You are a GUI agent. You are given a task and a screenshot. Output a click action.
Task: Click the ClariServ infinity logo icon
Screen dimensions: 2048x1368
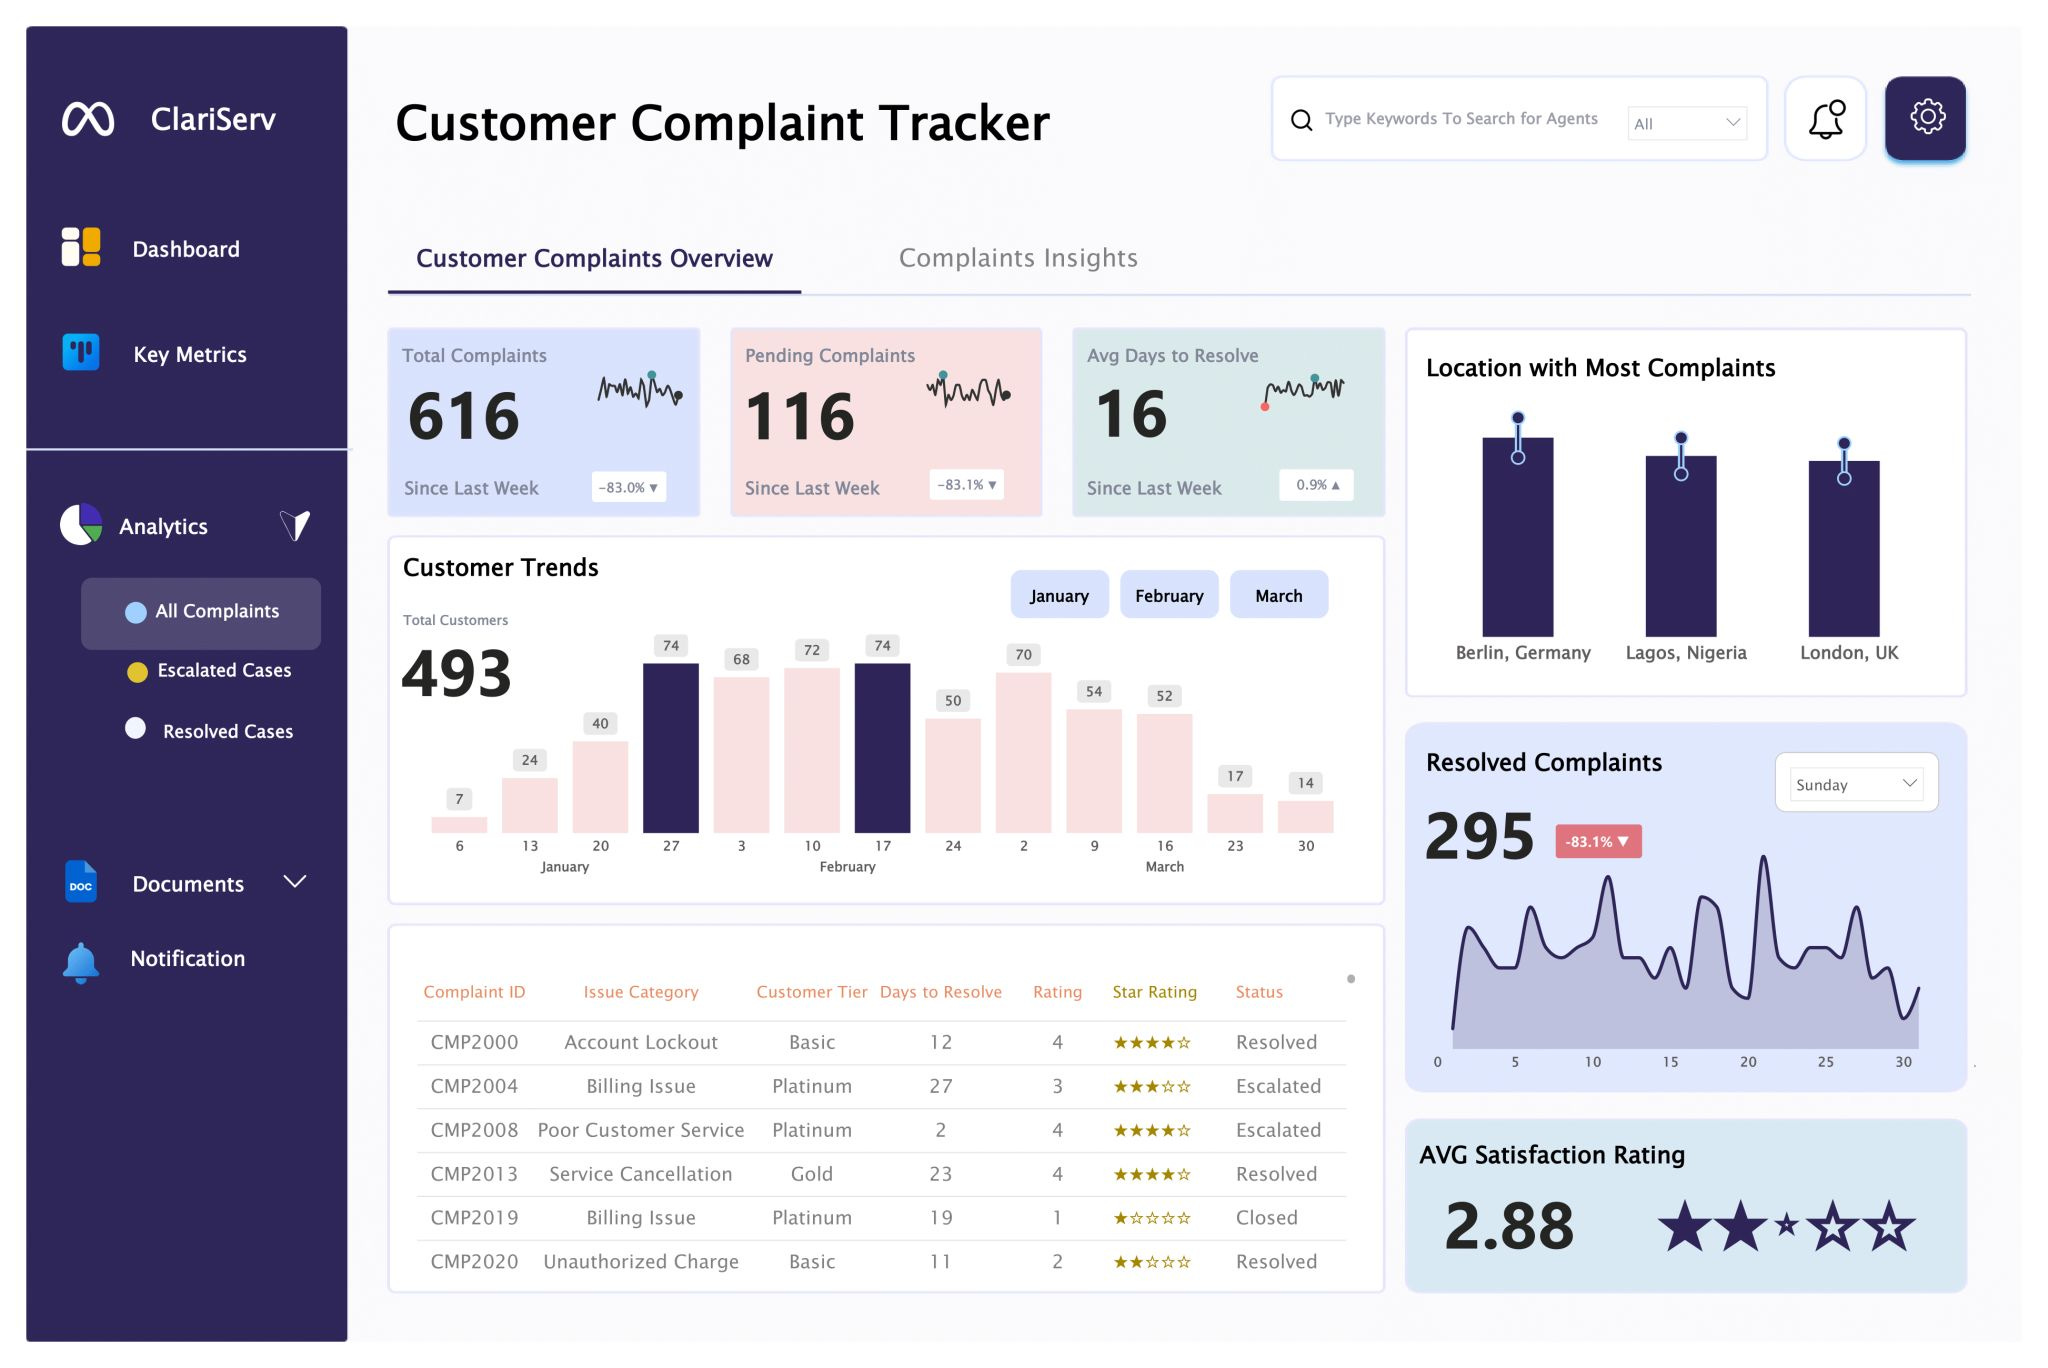[88, 119]
